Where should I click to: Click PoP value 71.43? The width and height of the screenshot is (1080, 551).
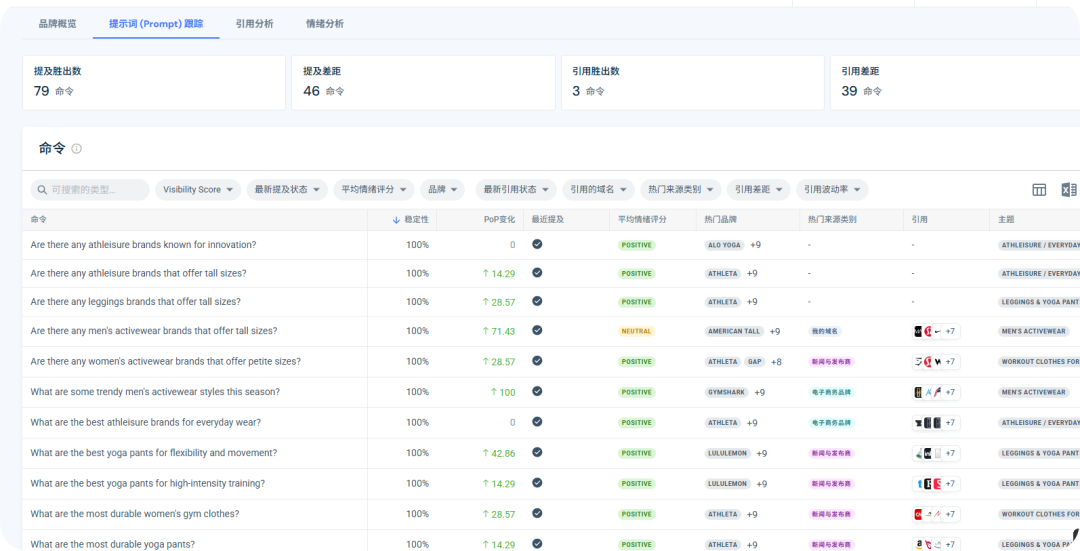[x=499, y=331]
